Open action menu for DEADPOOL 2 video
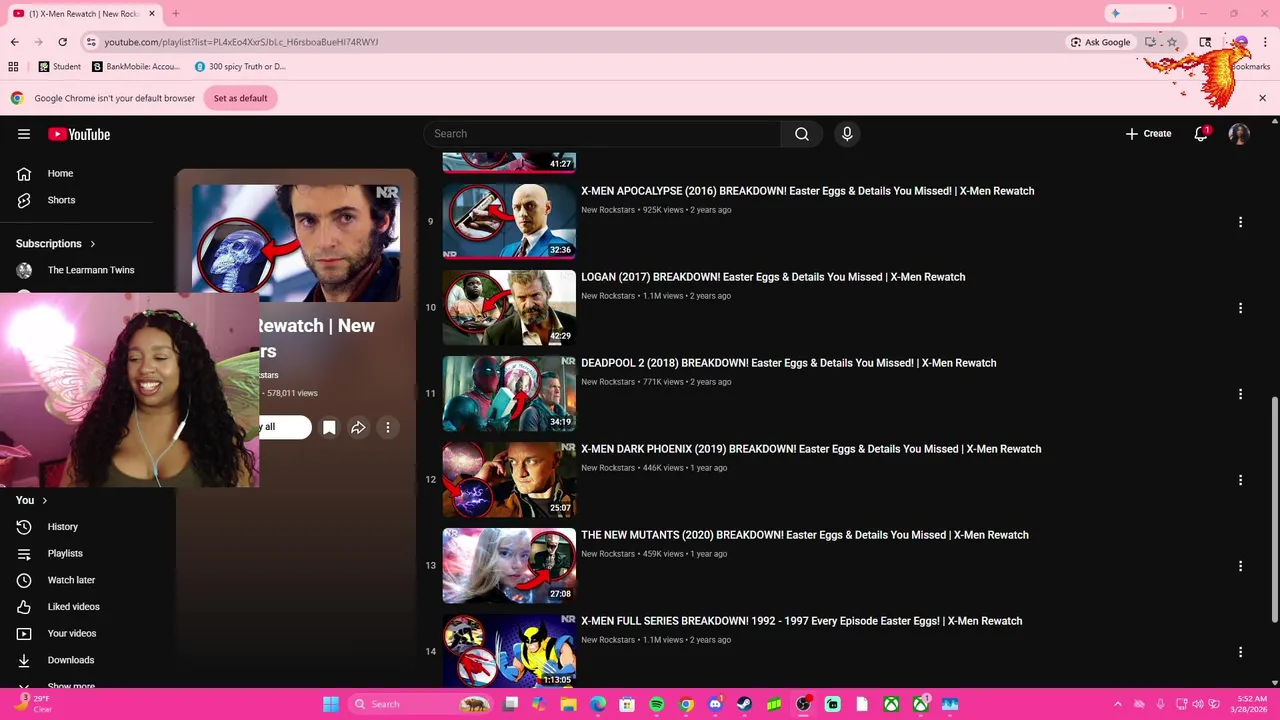 [x=1240, y=394]
